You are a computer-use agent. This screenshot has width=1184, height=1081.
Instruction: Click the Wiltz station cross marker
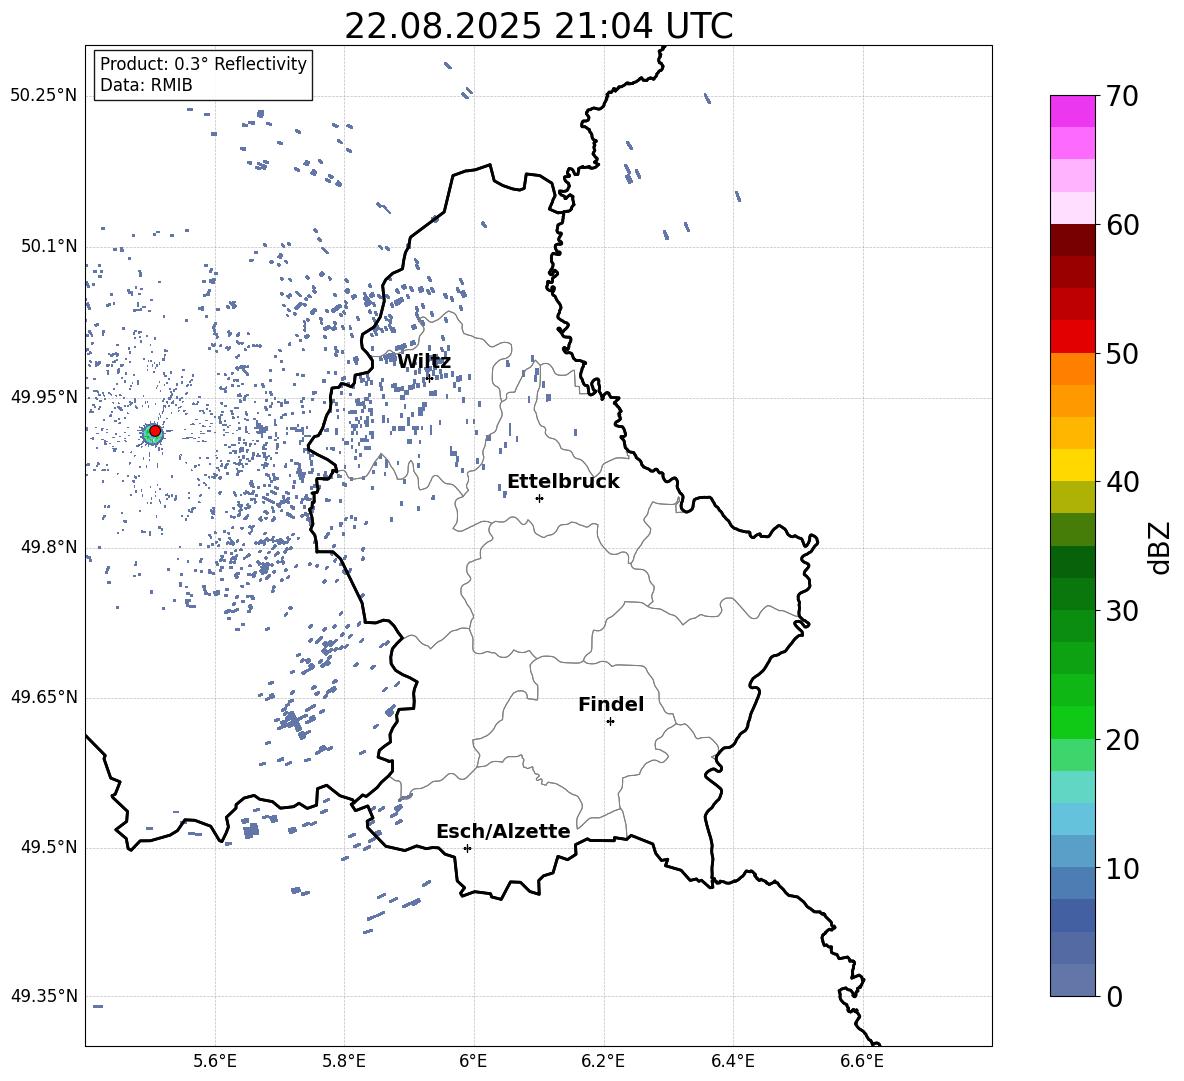click(429, 378)
